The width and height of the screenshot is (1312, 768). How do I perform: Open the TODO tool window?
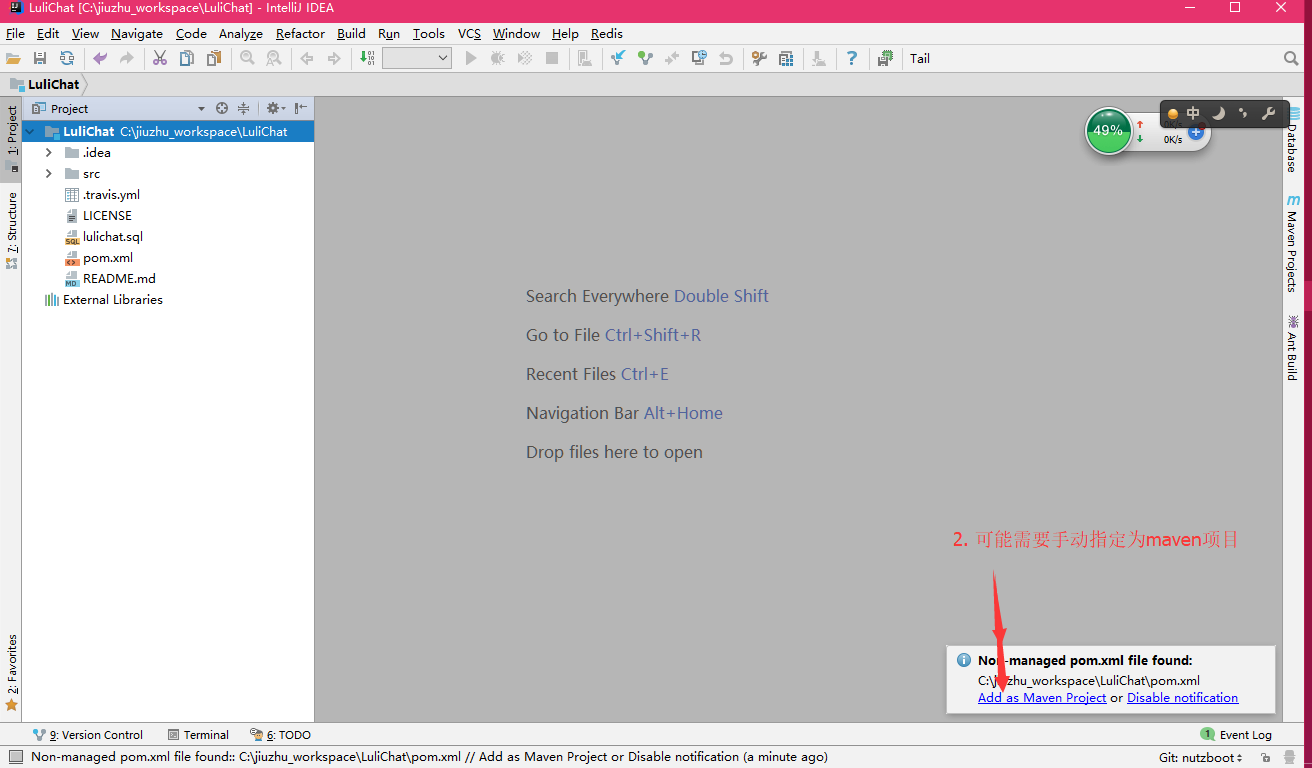coord(281,735)
